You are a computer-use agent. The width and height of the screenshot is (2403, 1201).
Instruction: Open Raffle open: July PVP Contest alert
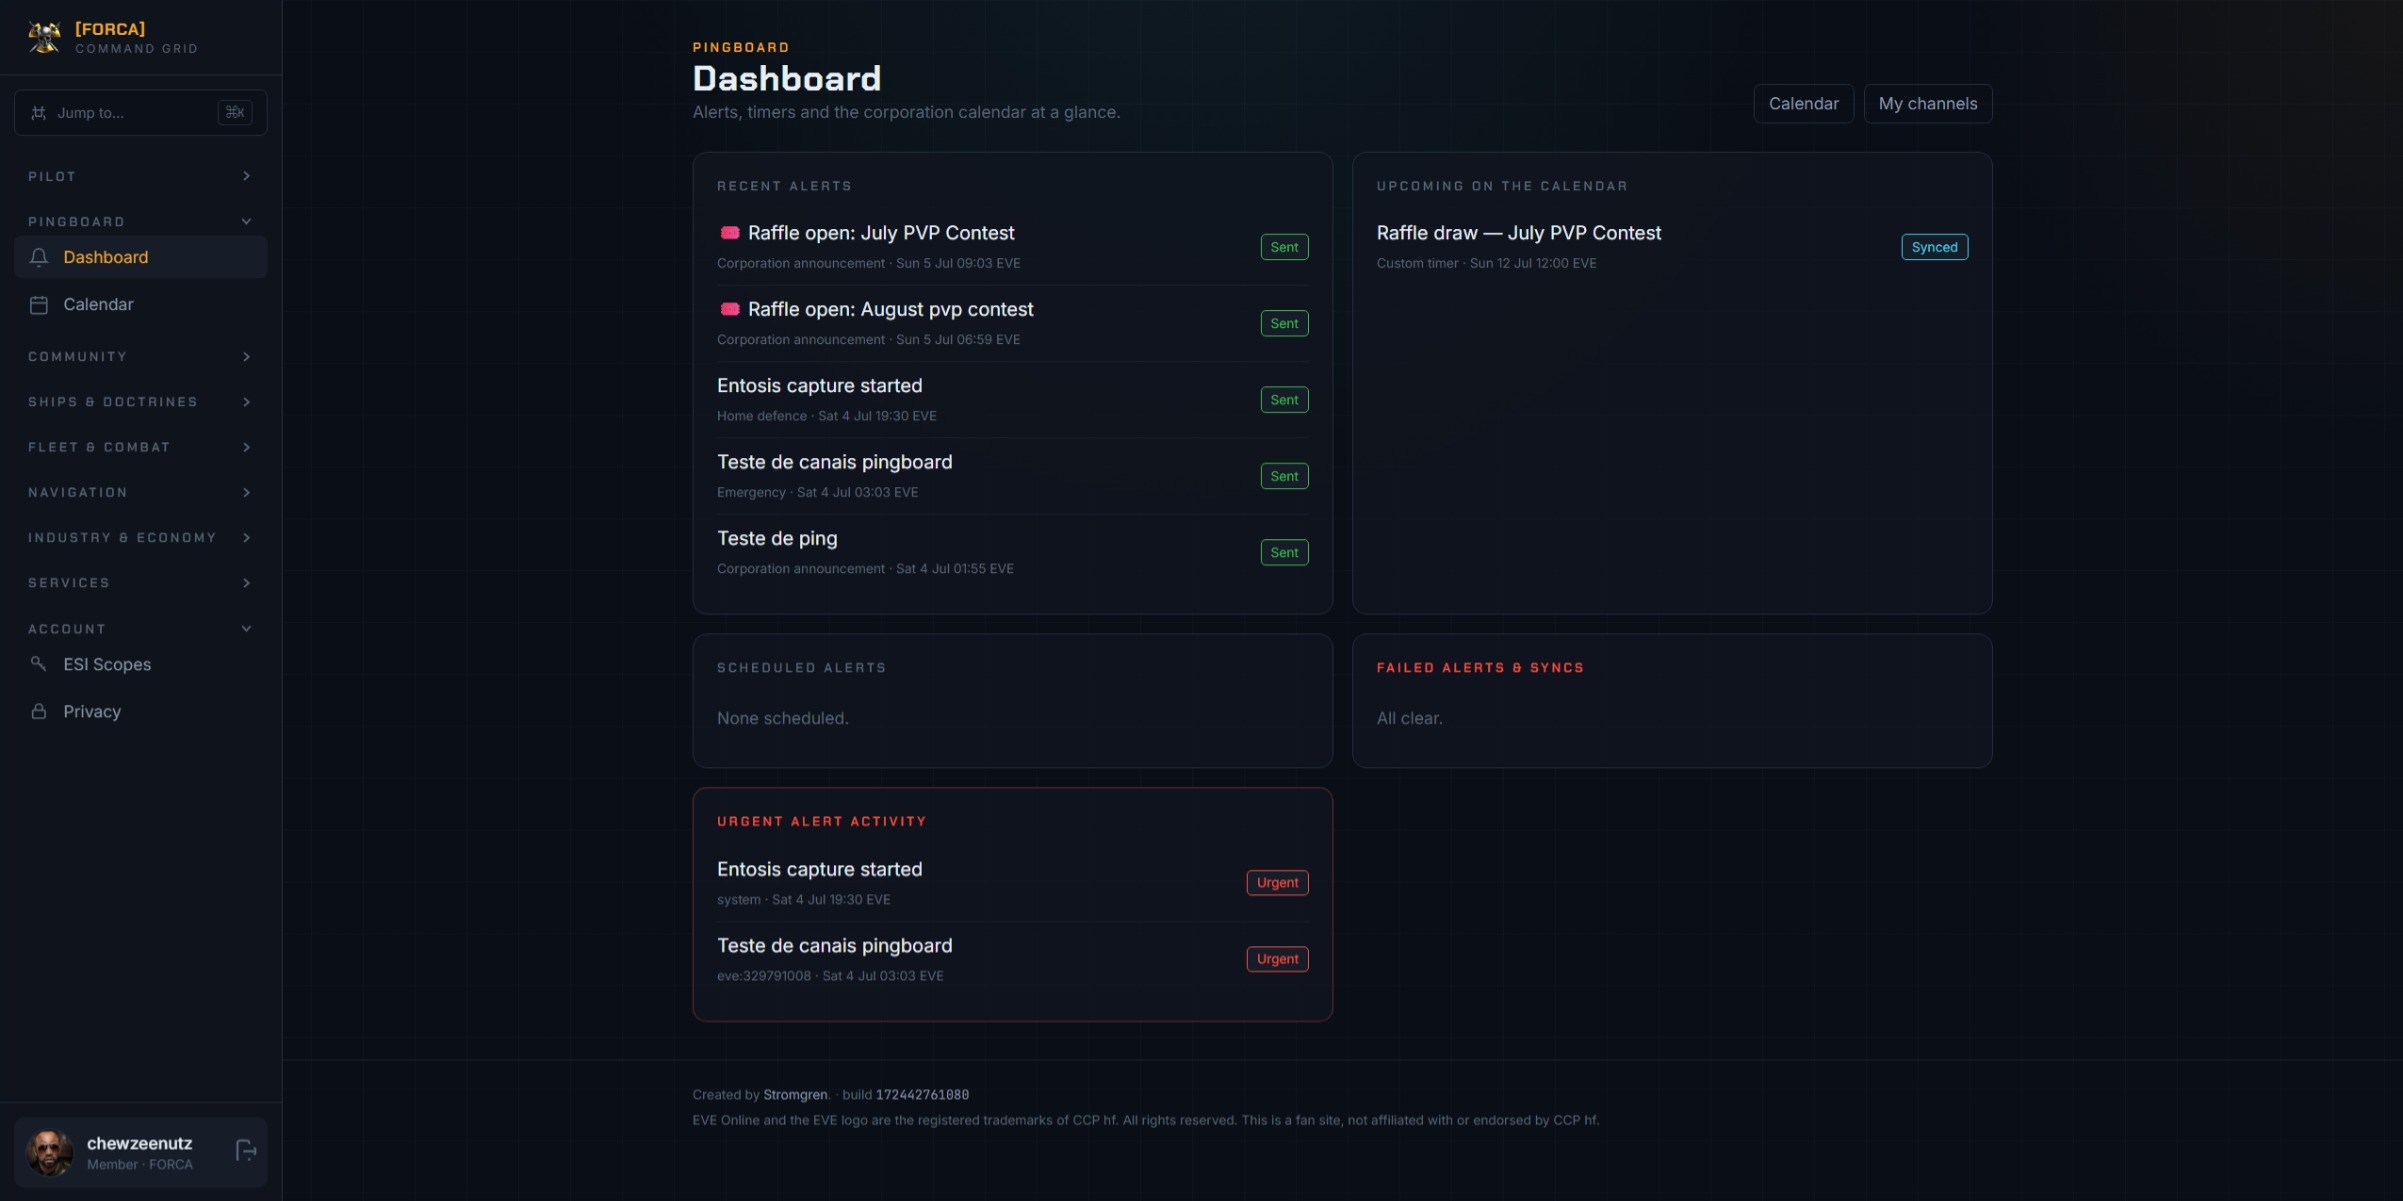pos(881,233)
